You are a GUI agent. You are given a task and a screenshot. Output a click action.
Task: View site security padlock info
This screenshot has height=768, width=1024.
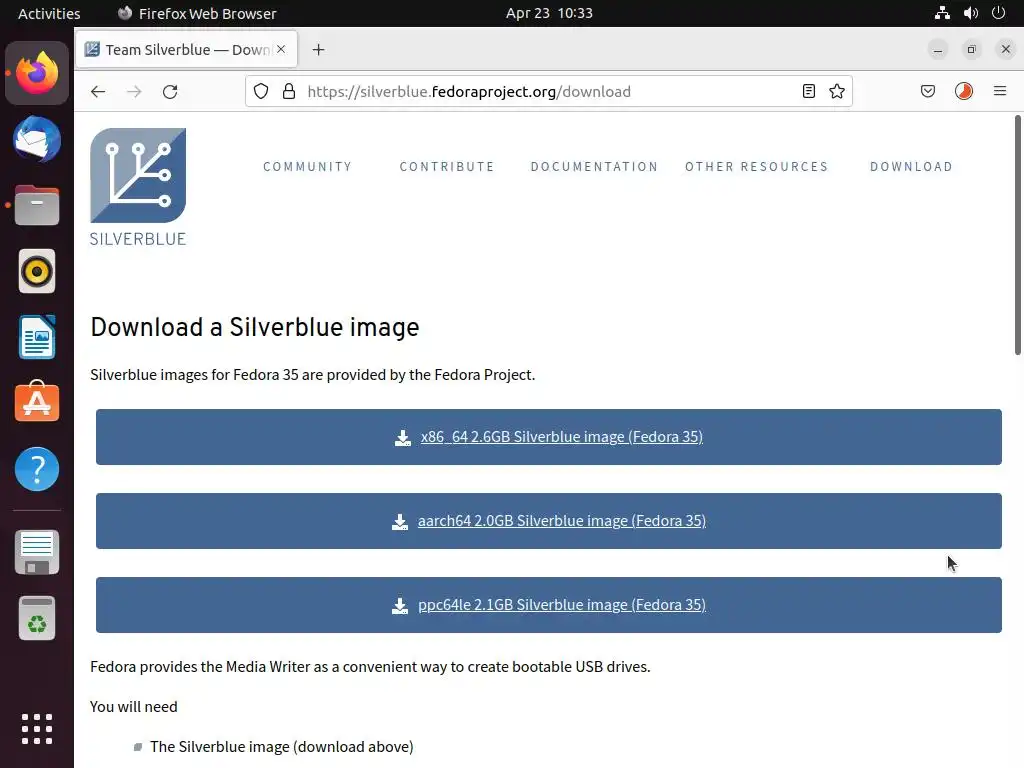(x=289, y=91)
